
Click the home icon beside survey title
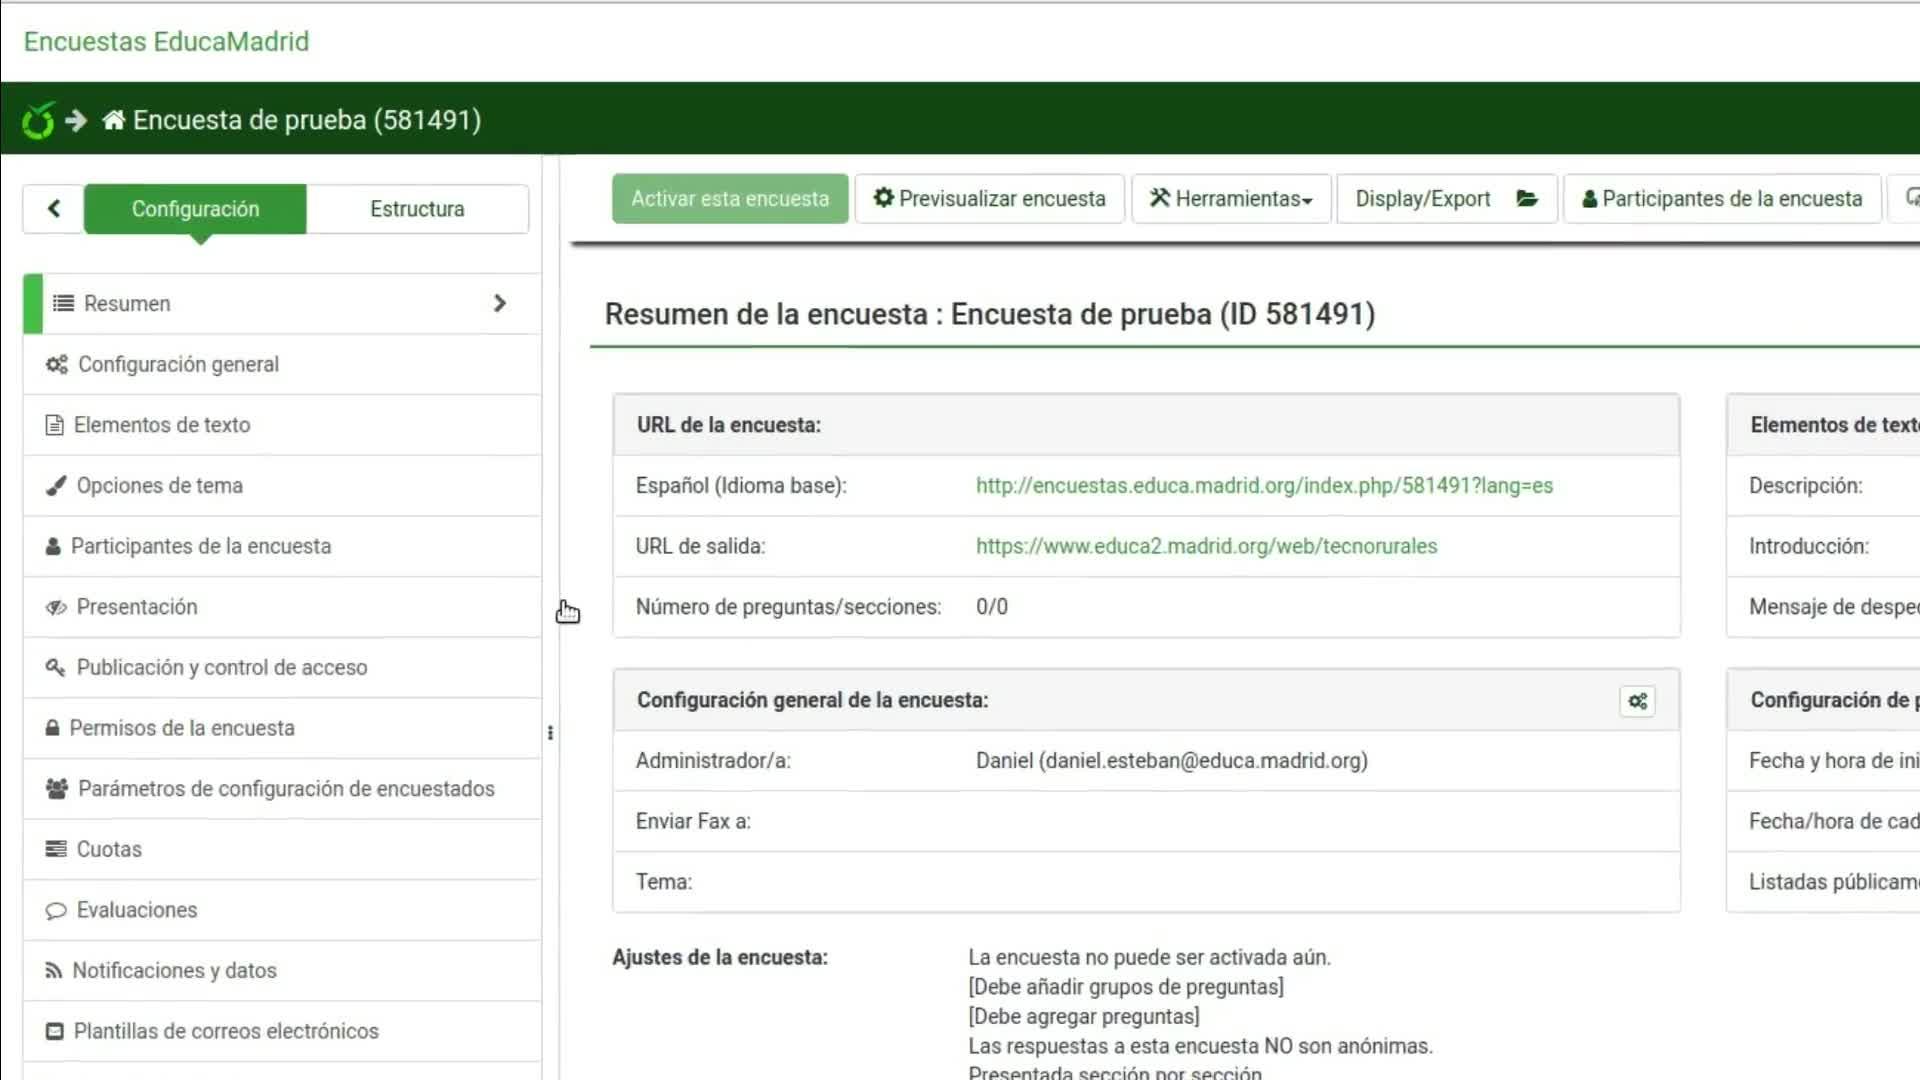(113, 120)
